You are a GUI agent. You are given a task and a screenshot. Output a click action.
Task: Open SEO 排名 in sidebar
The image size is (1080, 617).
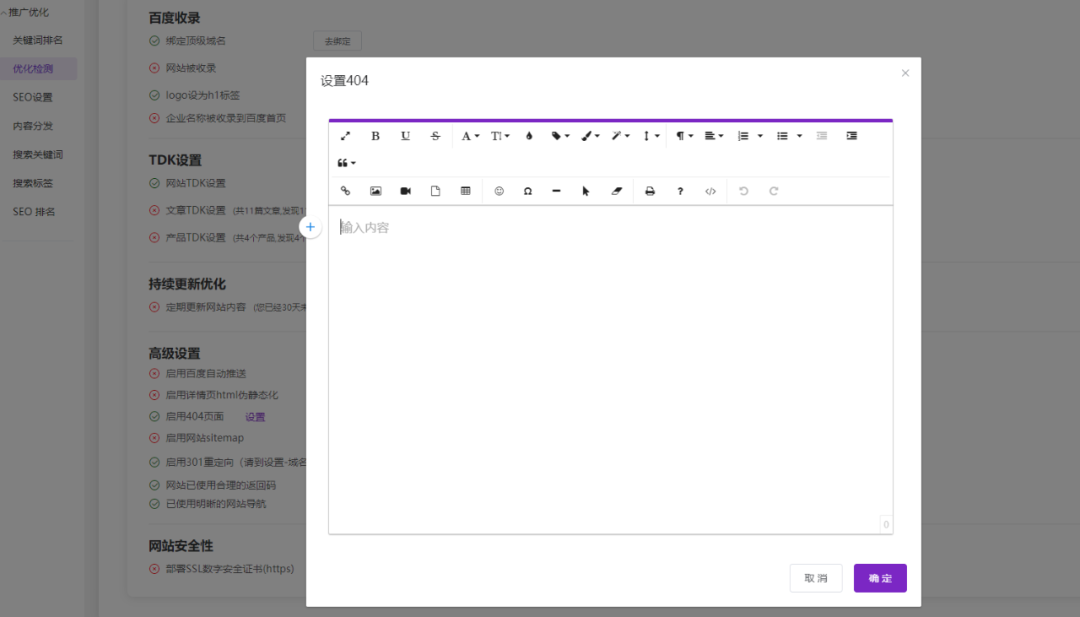click(34, 211)
